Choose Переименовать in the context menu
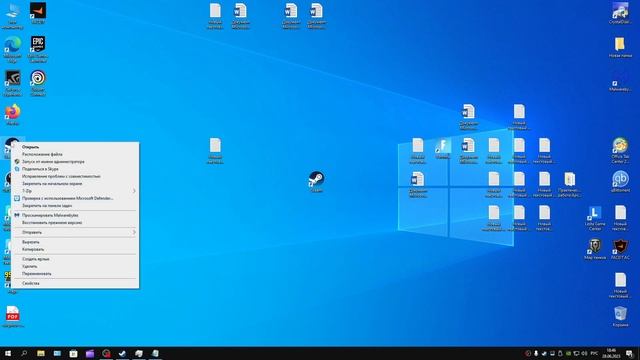This screenshot has width=640, height=360. tap(75, 274)
